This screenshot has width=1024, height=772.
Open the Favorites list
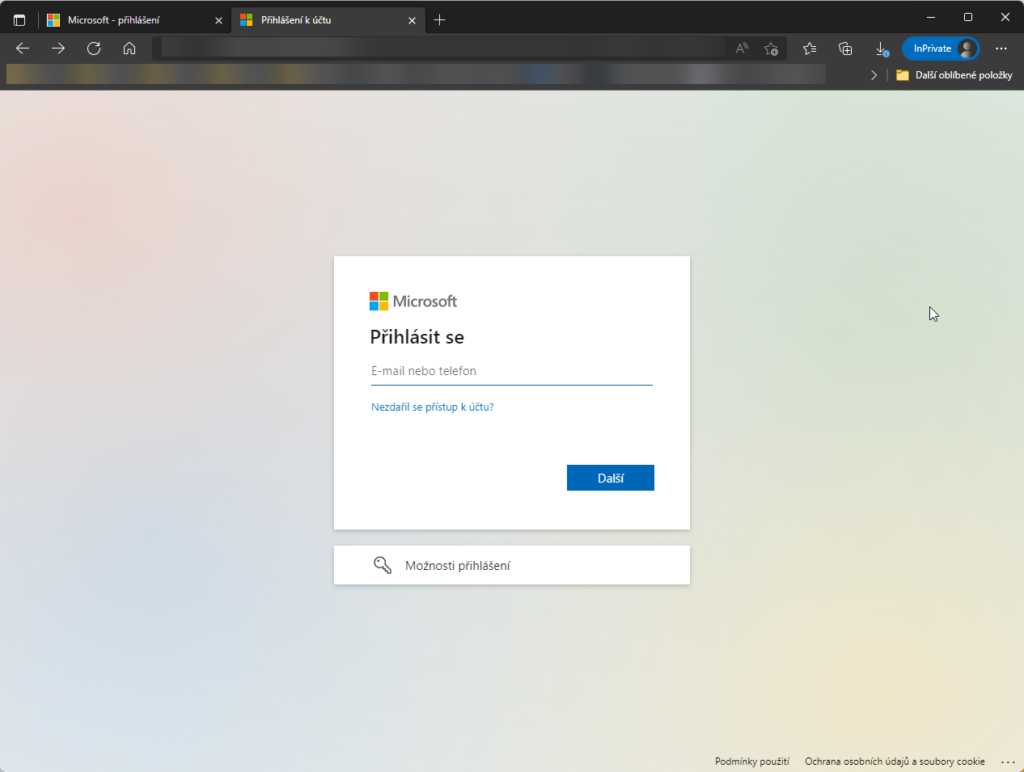(810, 48)
